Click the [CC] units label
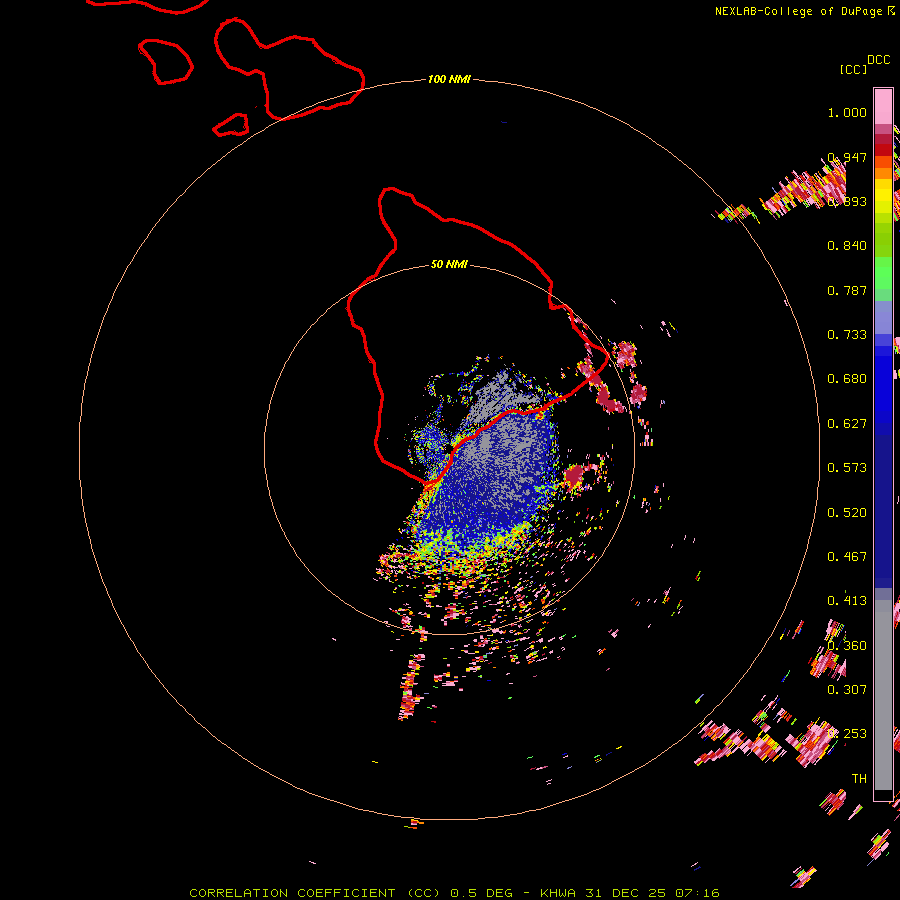The width and height of the screenshot is (900, 900). (854, 69)
